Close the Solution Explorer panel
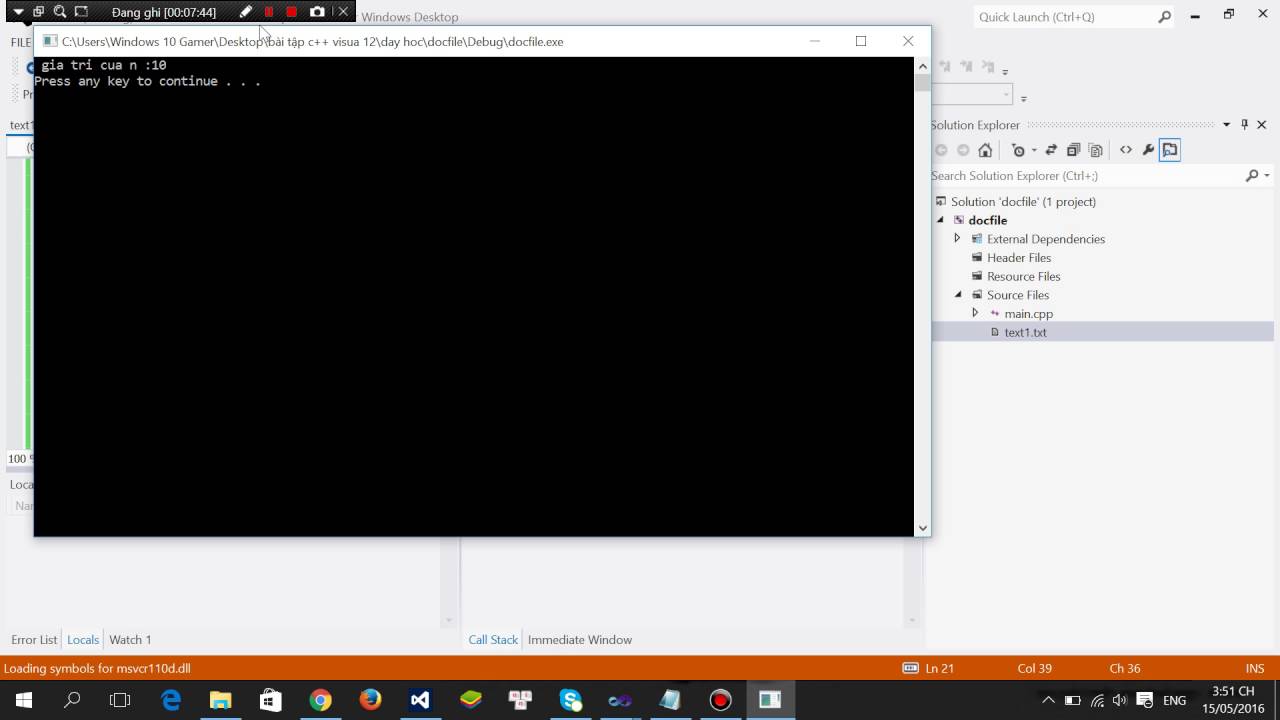Screen dimensions: 1280x720 click(1263, 125)
